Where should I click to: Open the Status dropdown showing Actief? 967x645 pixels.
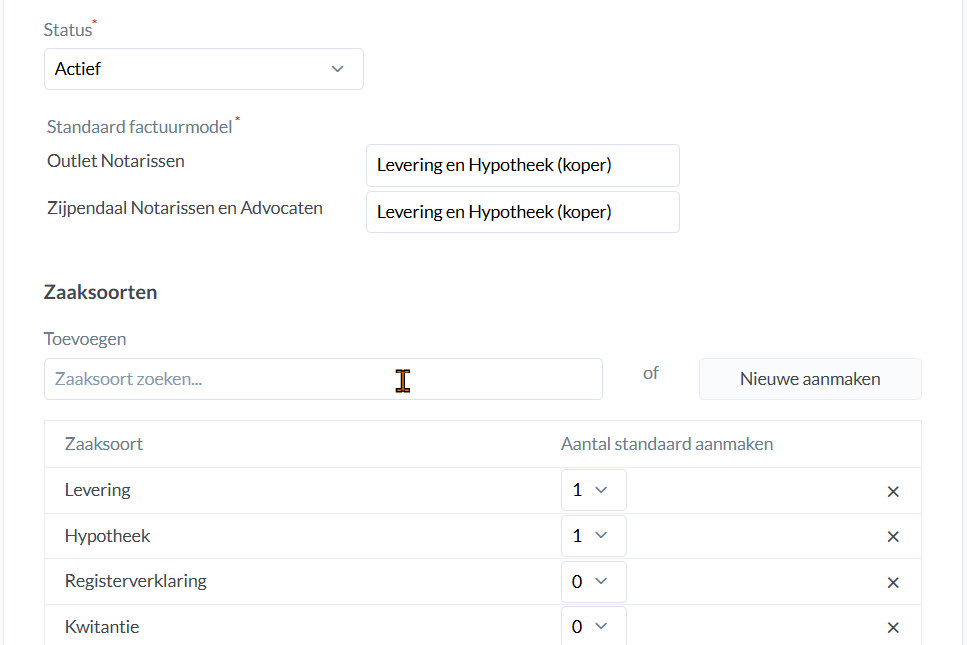[203, 69]
